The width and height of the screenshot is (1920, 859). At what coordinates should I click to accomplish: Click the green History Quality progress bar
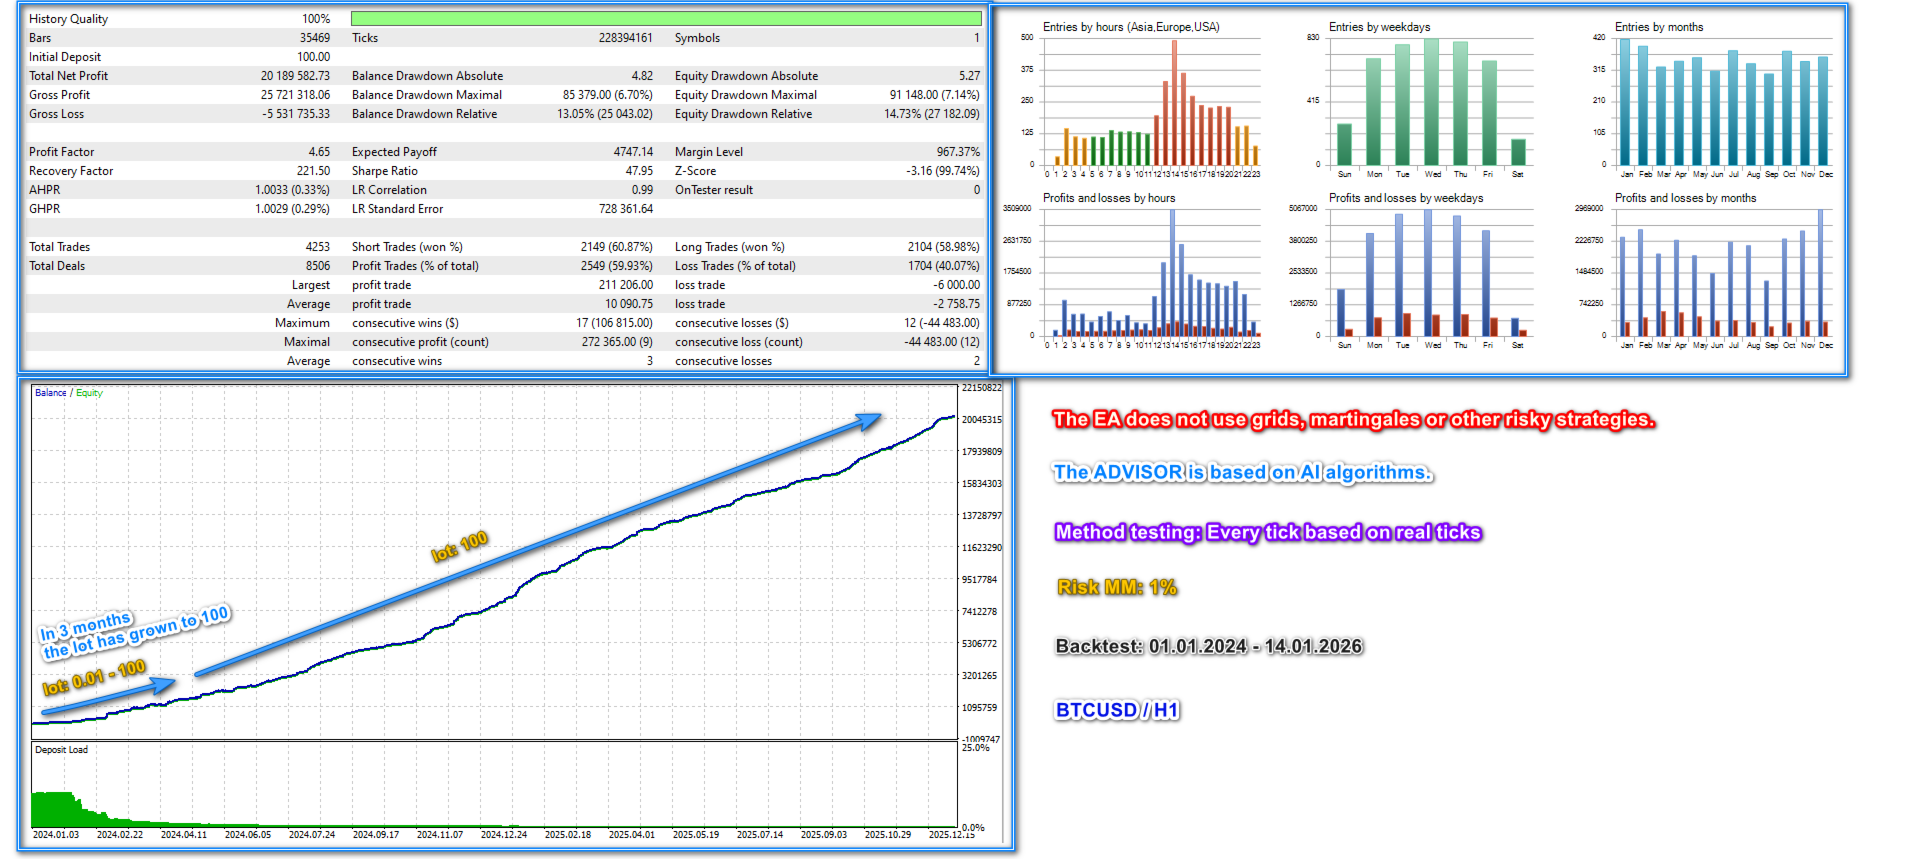coord(666,18)
